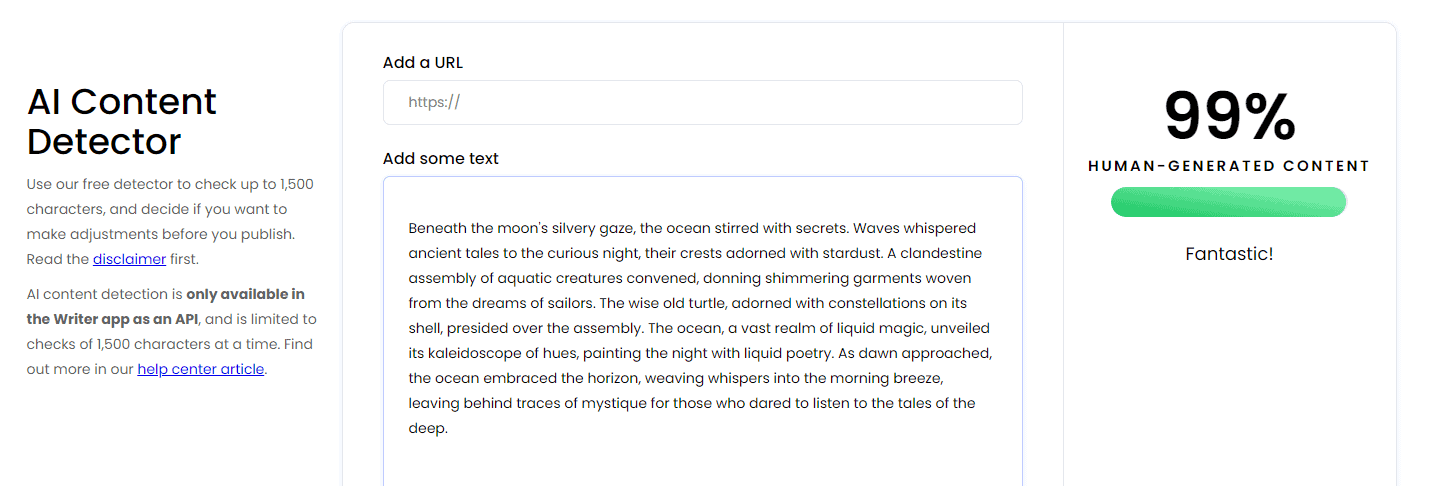Image resolution: width=1432 pixels, height=486 pixels.
Task: Click the https:// URL input field
Action: 702,102
